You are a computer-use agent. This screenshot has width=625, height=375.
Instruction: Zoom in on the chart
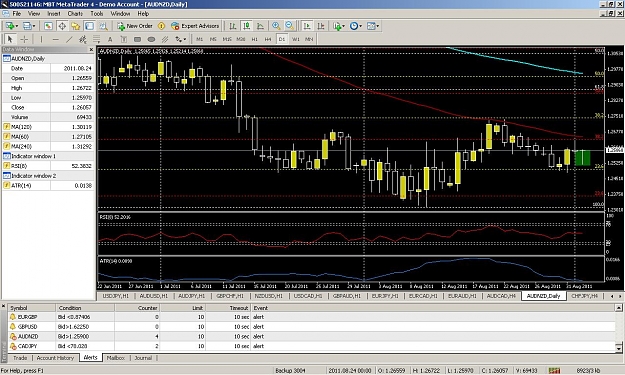(x=276, y=26)
